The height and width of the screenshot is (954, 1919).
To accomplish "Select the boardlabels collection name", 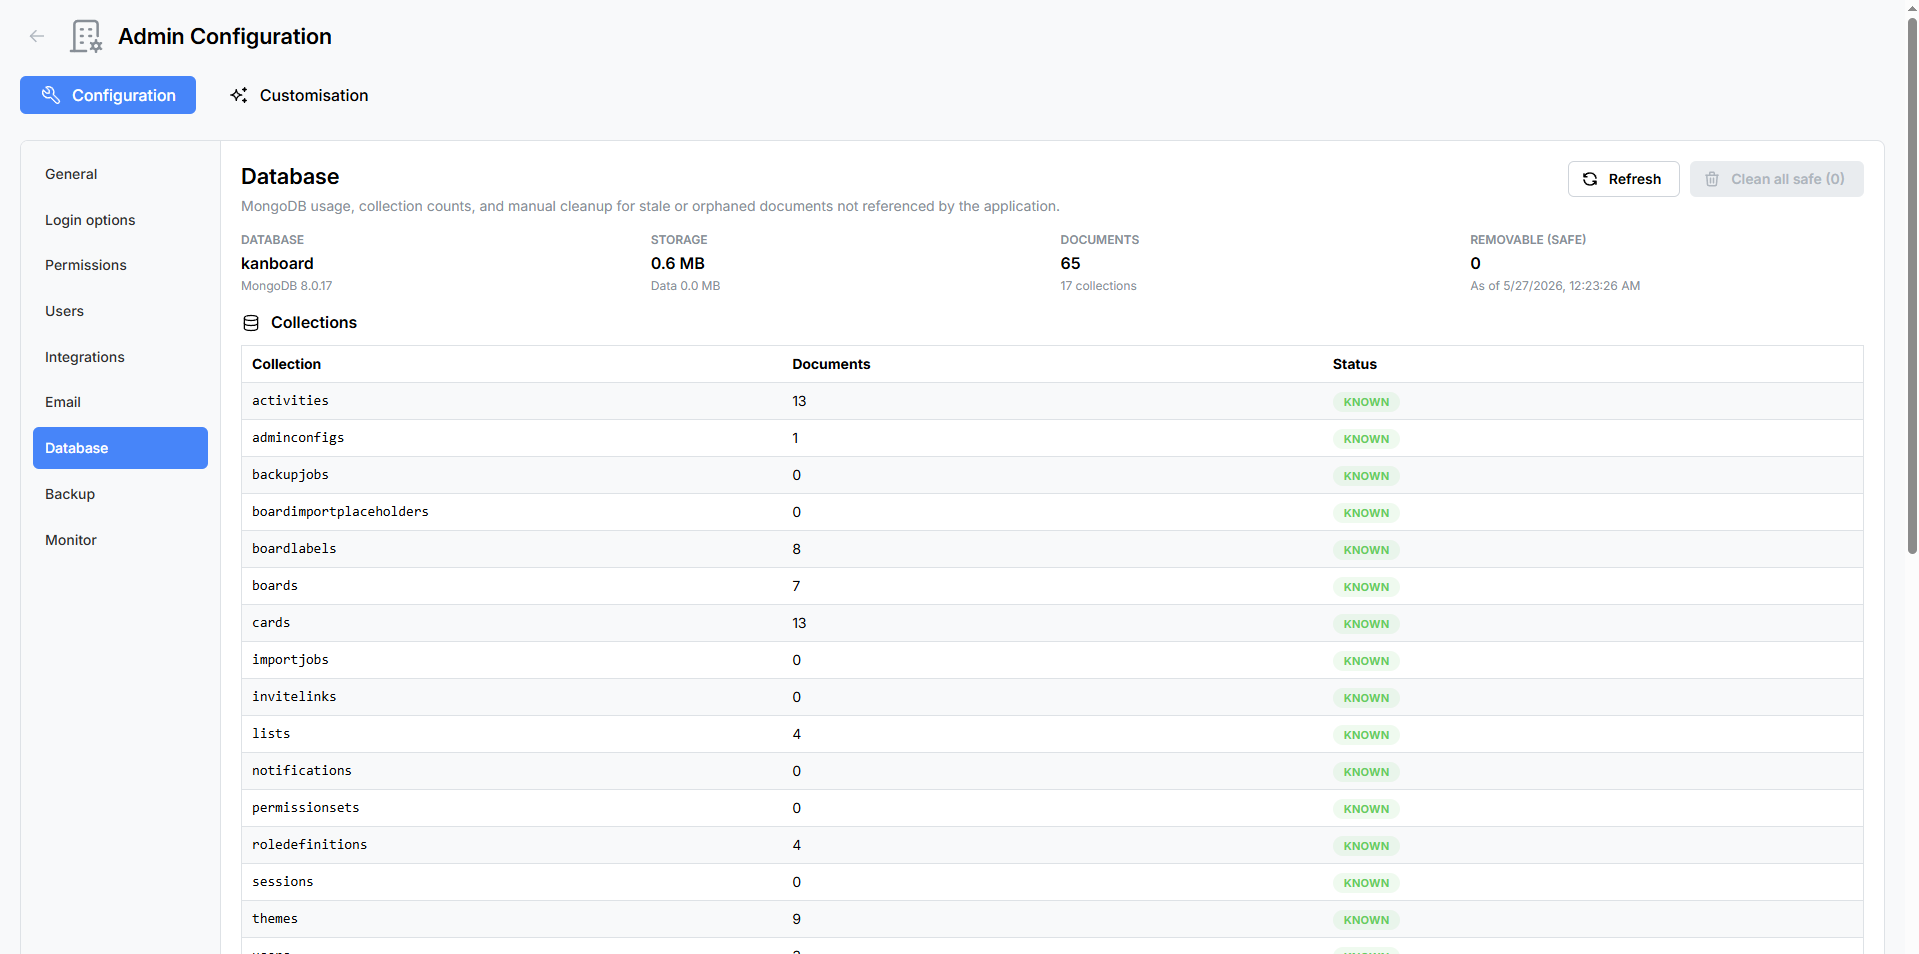I will [294, 549].
